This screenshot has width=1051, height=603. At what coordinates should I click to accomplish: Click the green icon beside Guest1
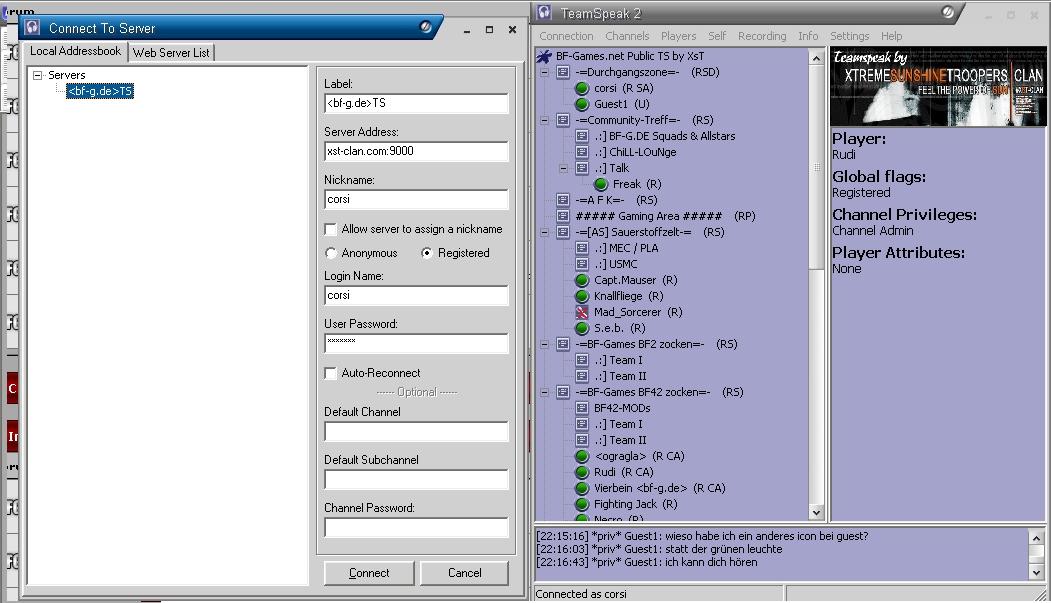582,105
